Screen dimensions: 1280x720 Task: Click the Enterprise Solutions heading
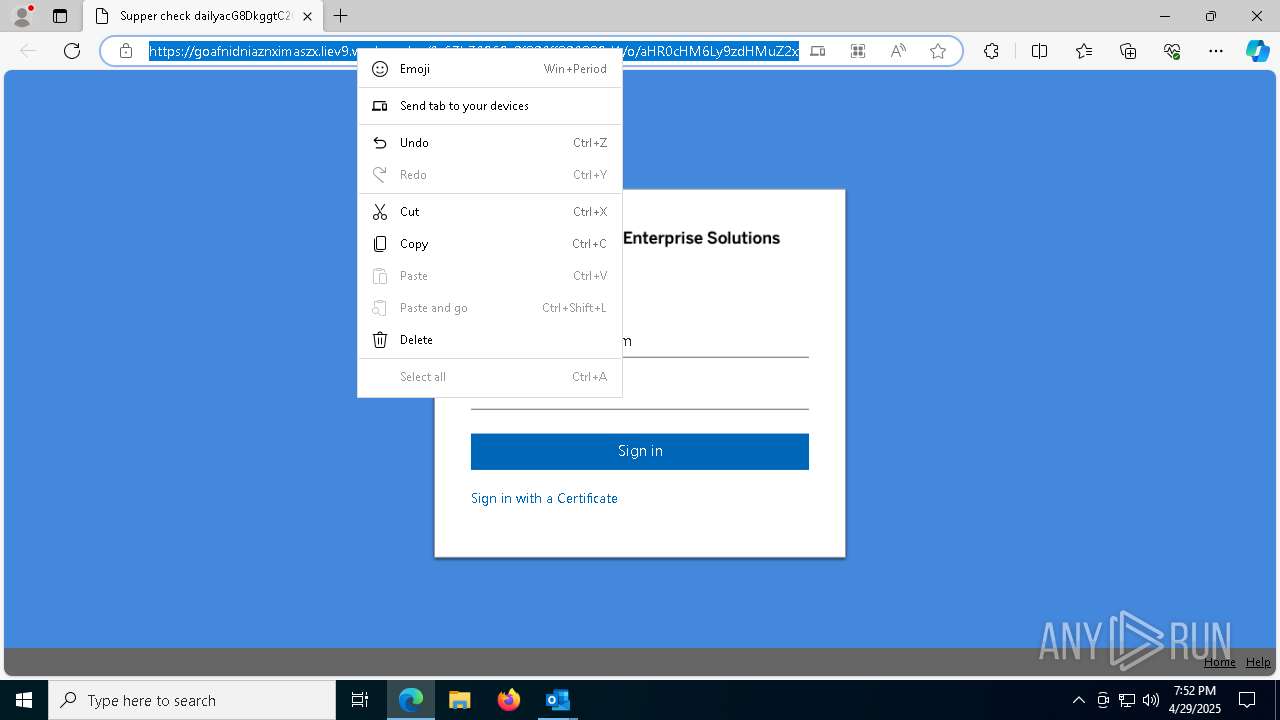tap(701, 238)
